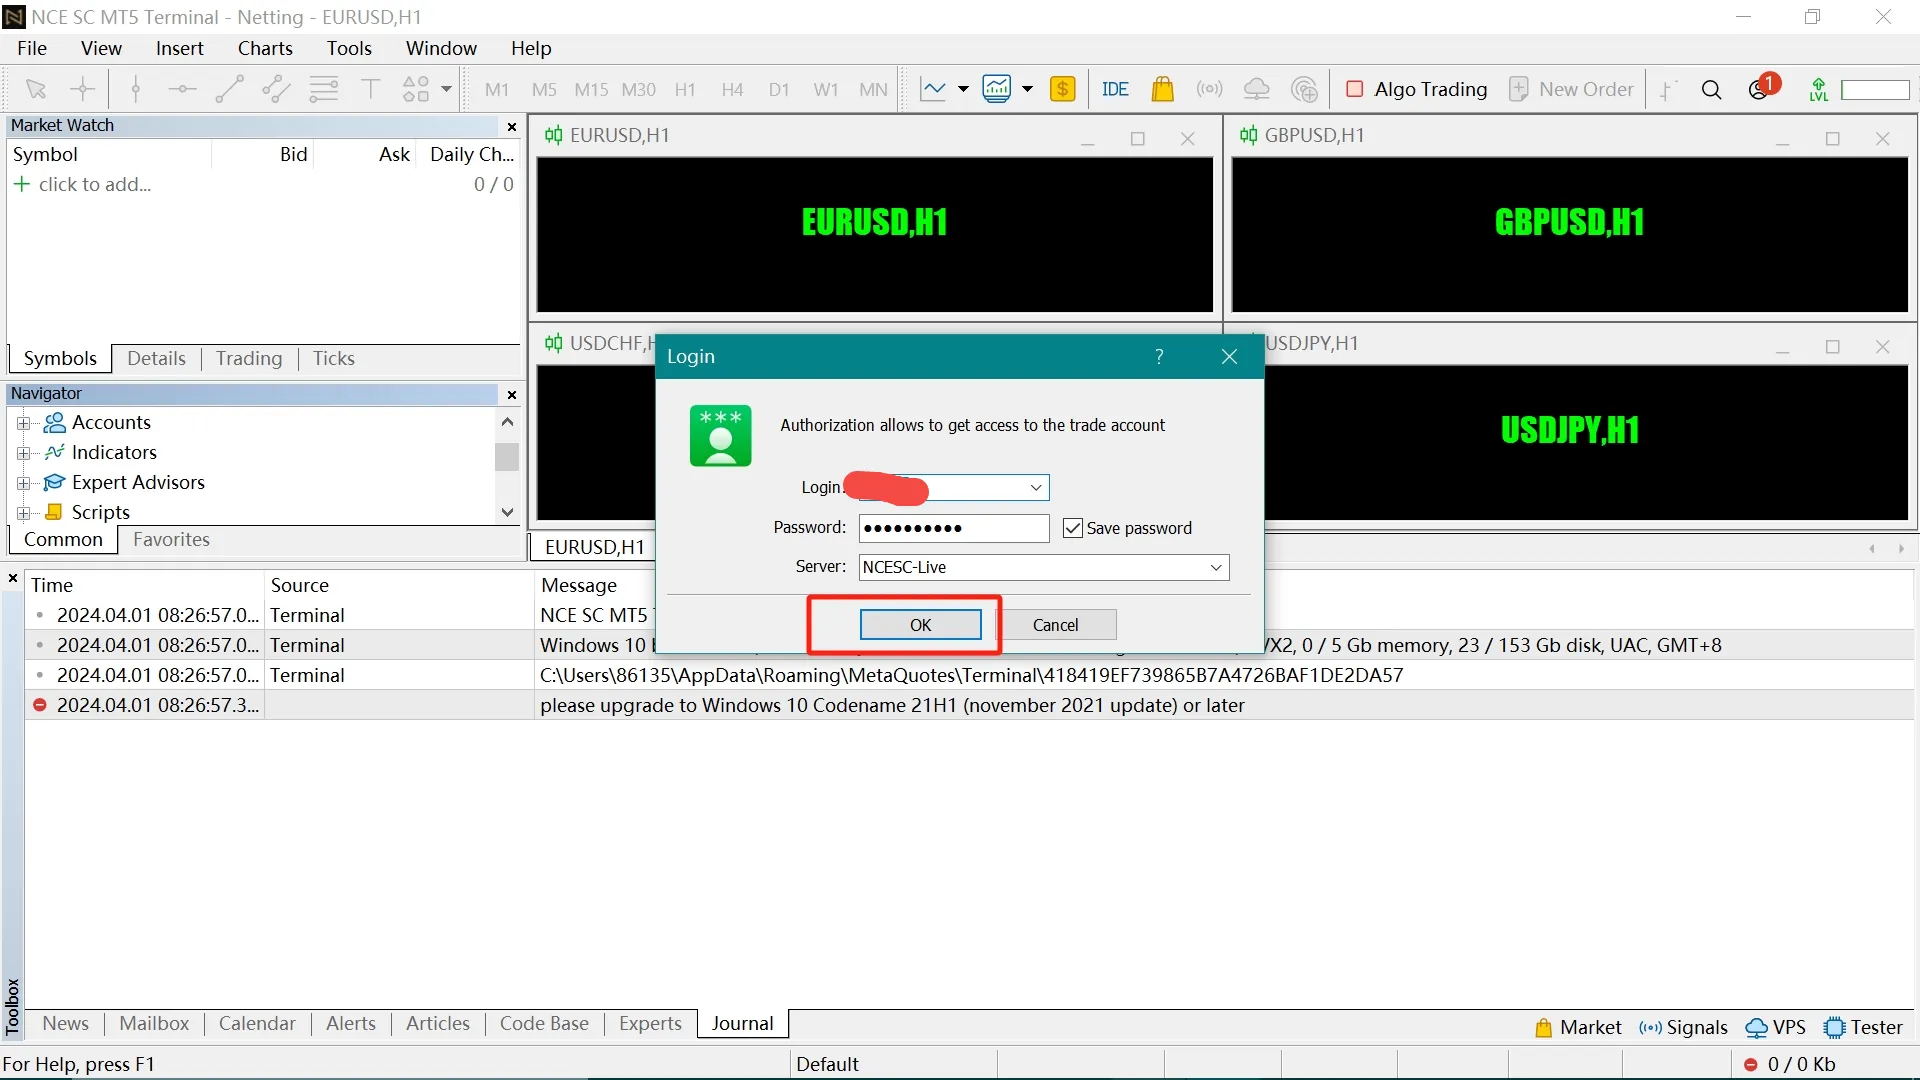Activate the crosshair tool
This screenshot has width=1920, height=1080.
[x=83, y=90]
